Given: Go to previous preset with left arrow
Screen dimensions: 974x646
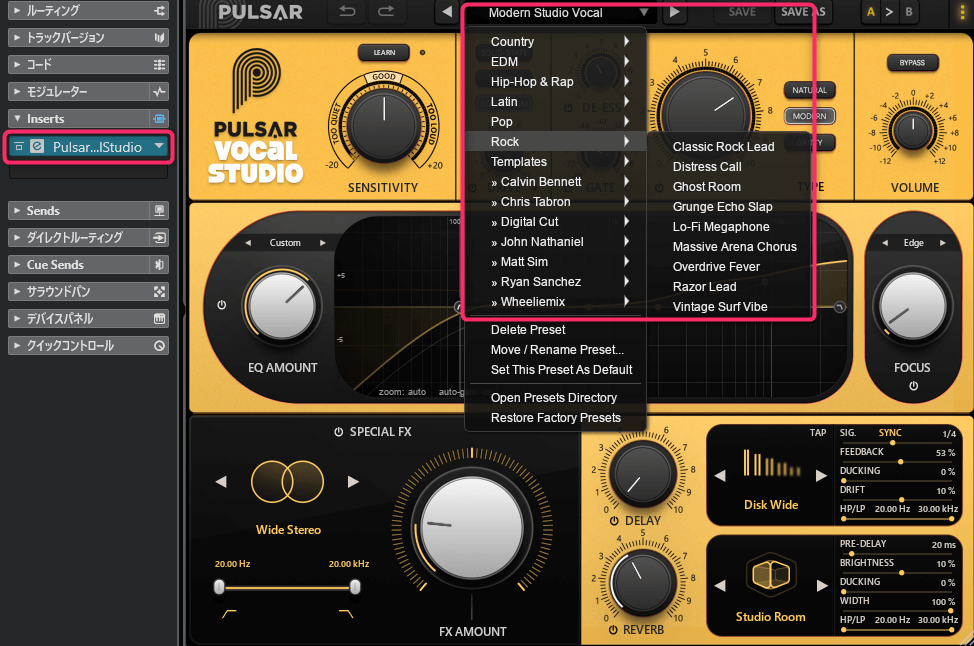Looking at the screenshot, I should (x=447, y=12).
